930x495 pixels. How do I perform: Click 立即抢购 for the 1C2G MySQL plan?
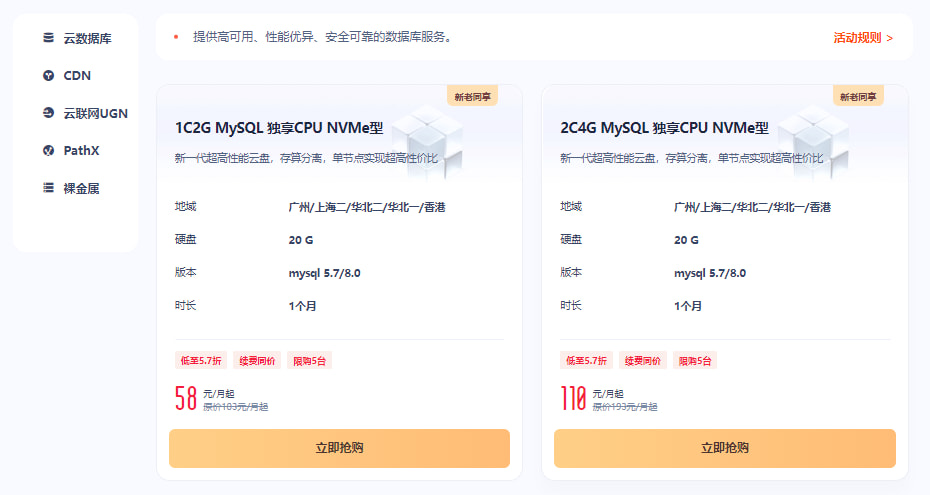339,448
